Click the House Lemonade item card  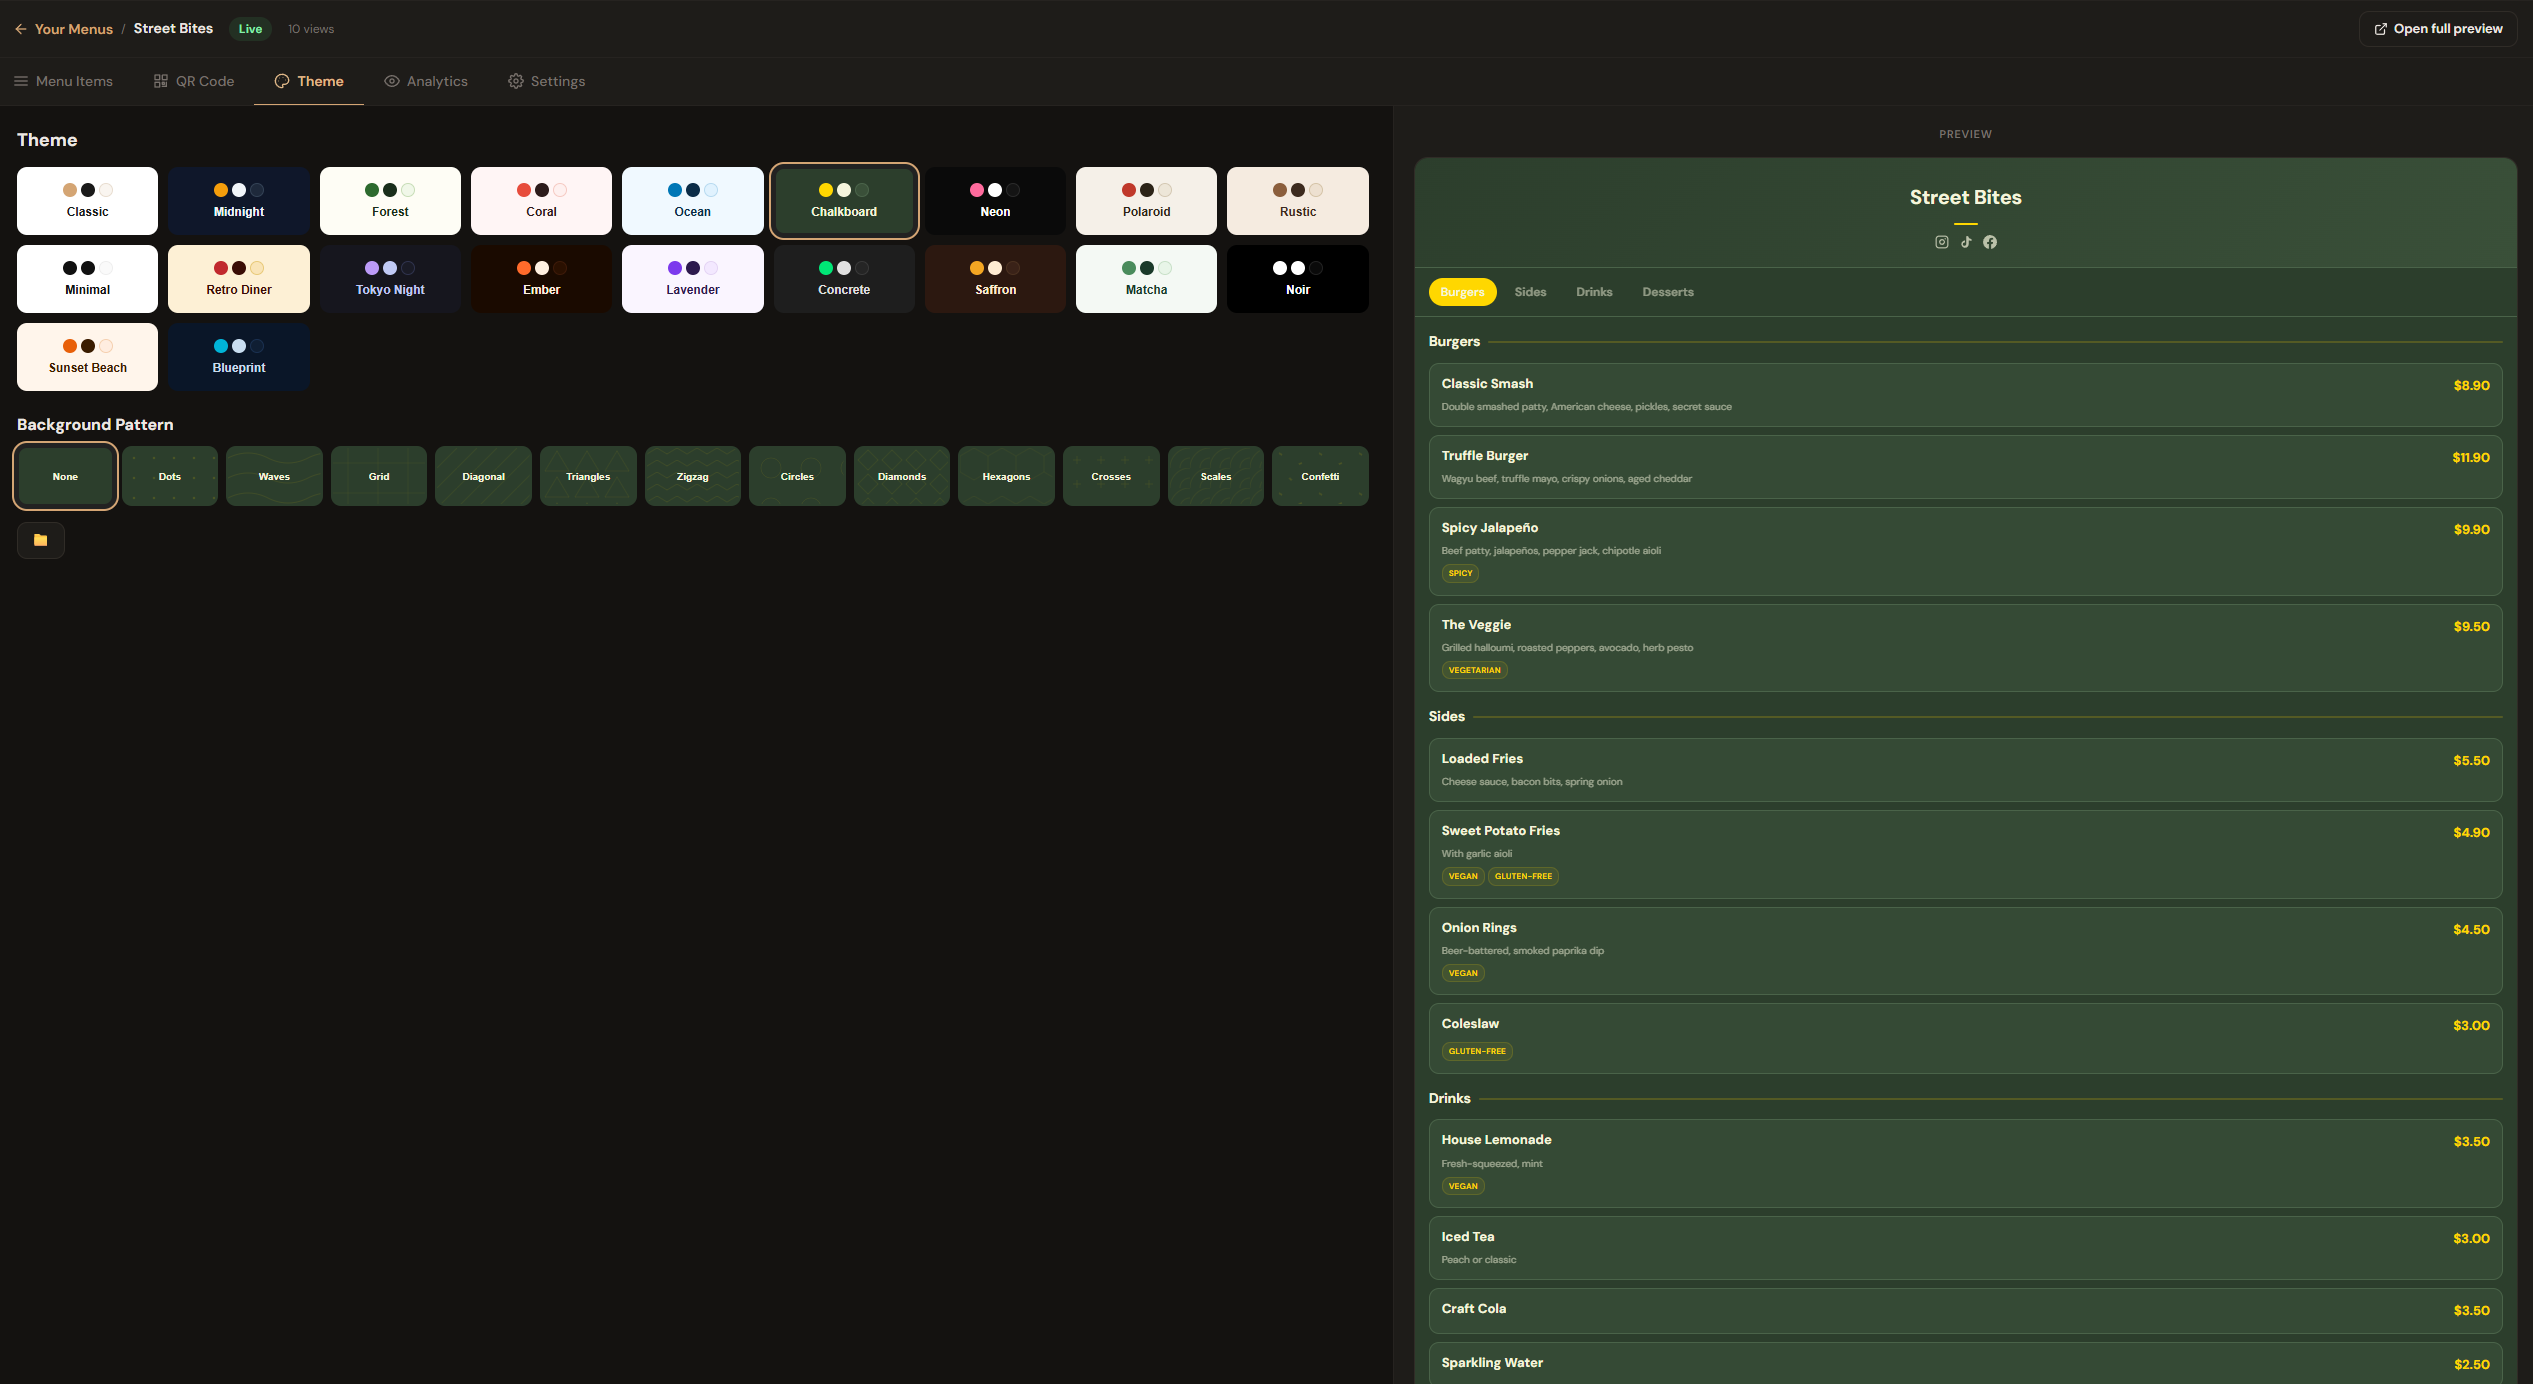[x=1965, y=1163]
